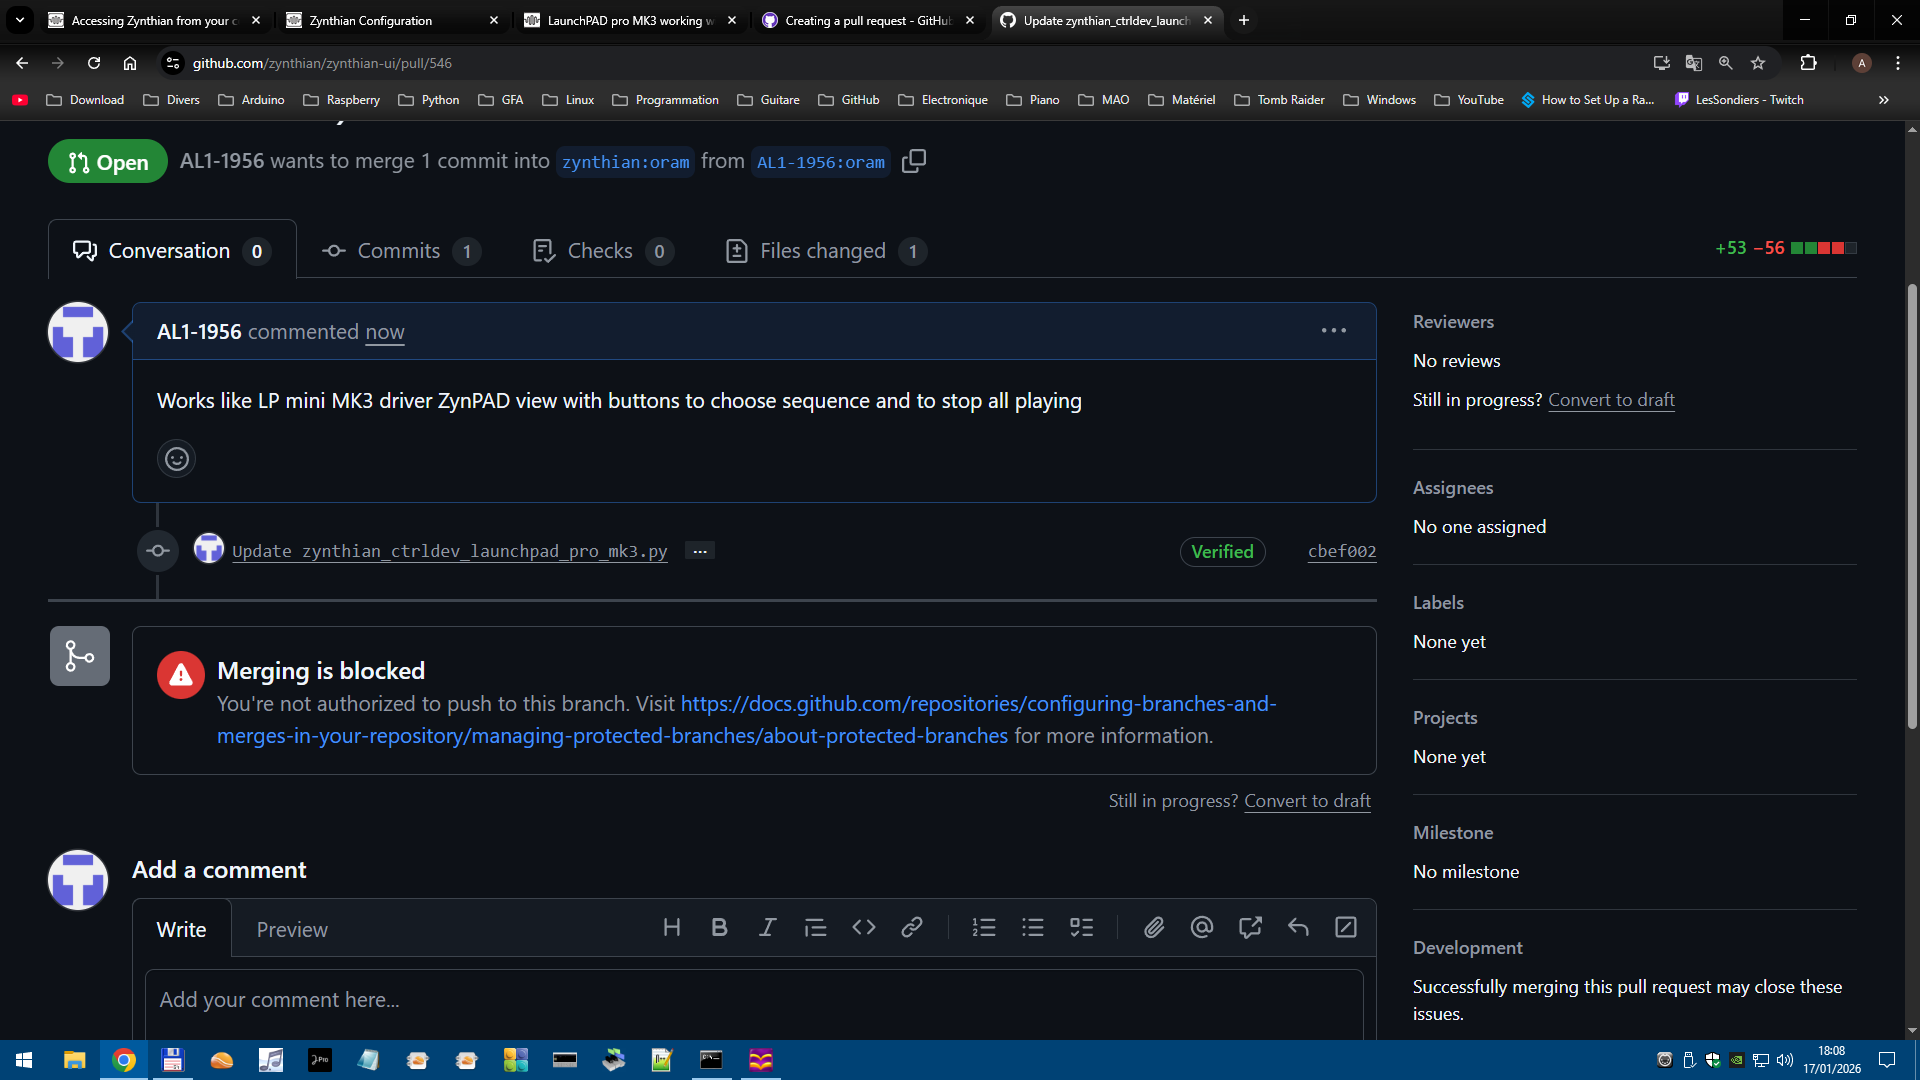Screen dimensions: 1920x1080
Task: Open the commit hash cbef002 link
Action: [1342, 552]
